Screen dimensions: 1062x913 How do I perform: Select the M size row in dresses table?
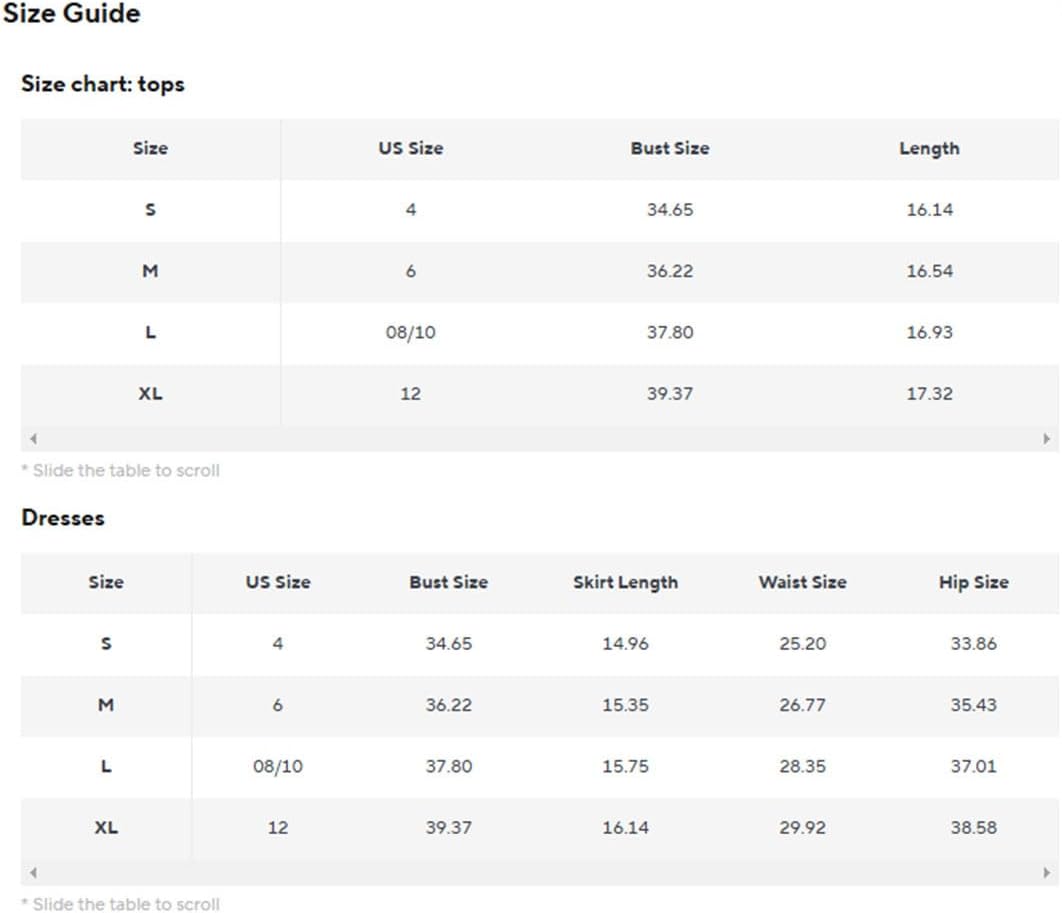click(x=540, y=705)
